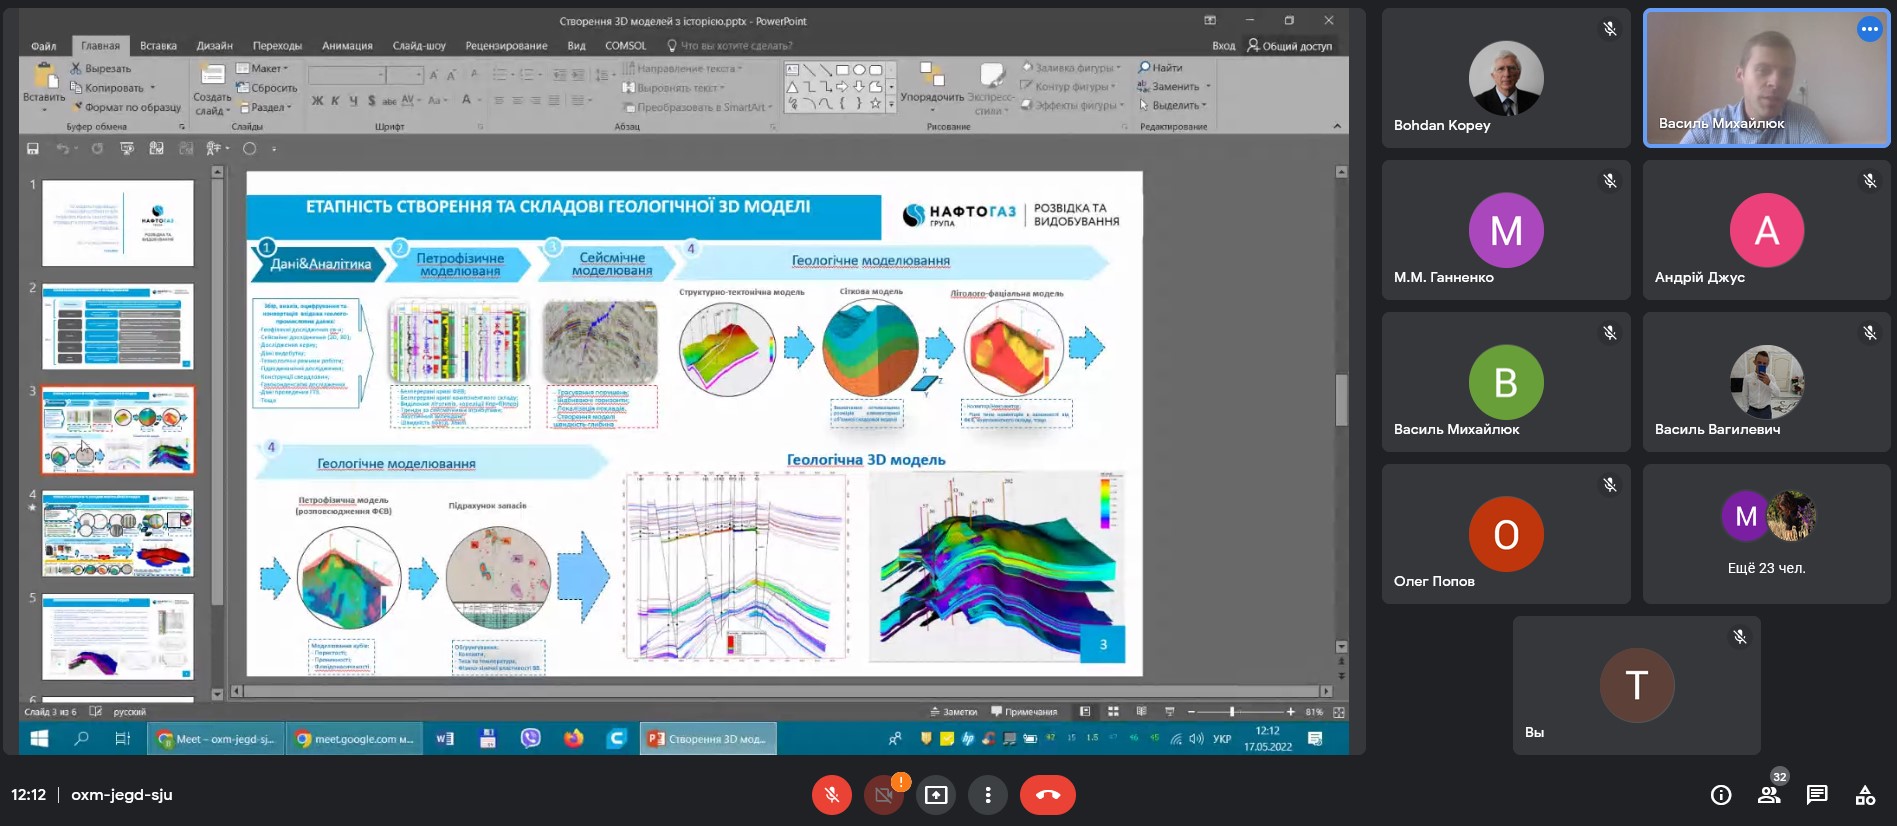Click Вход sign-in link

coord(1223,46)
